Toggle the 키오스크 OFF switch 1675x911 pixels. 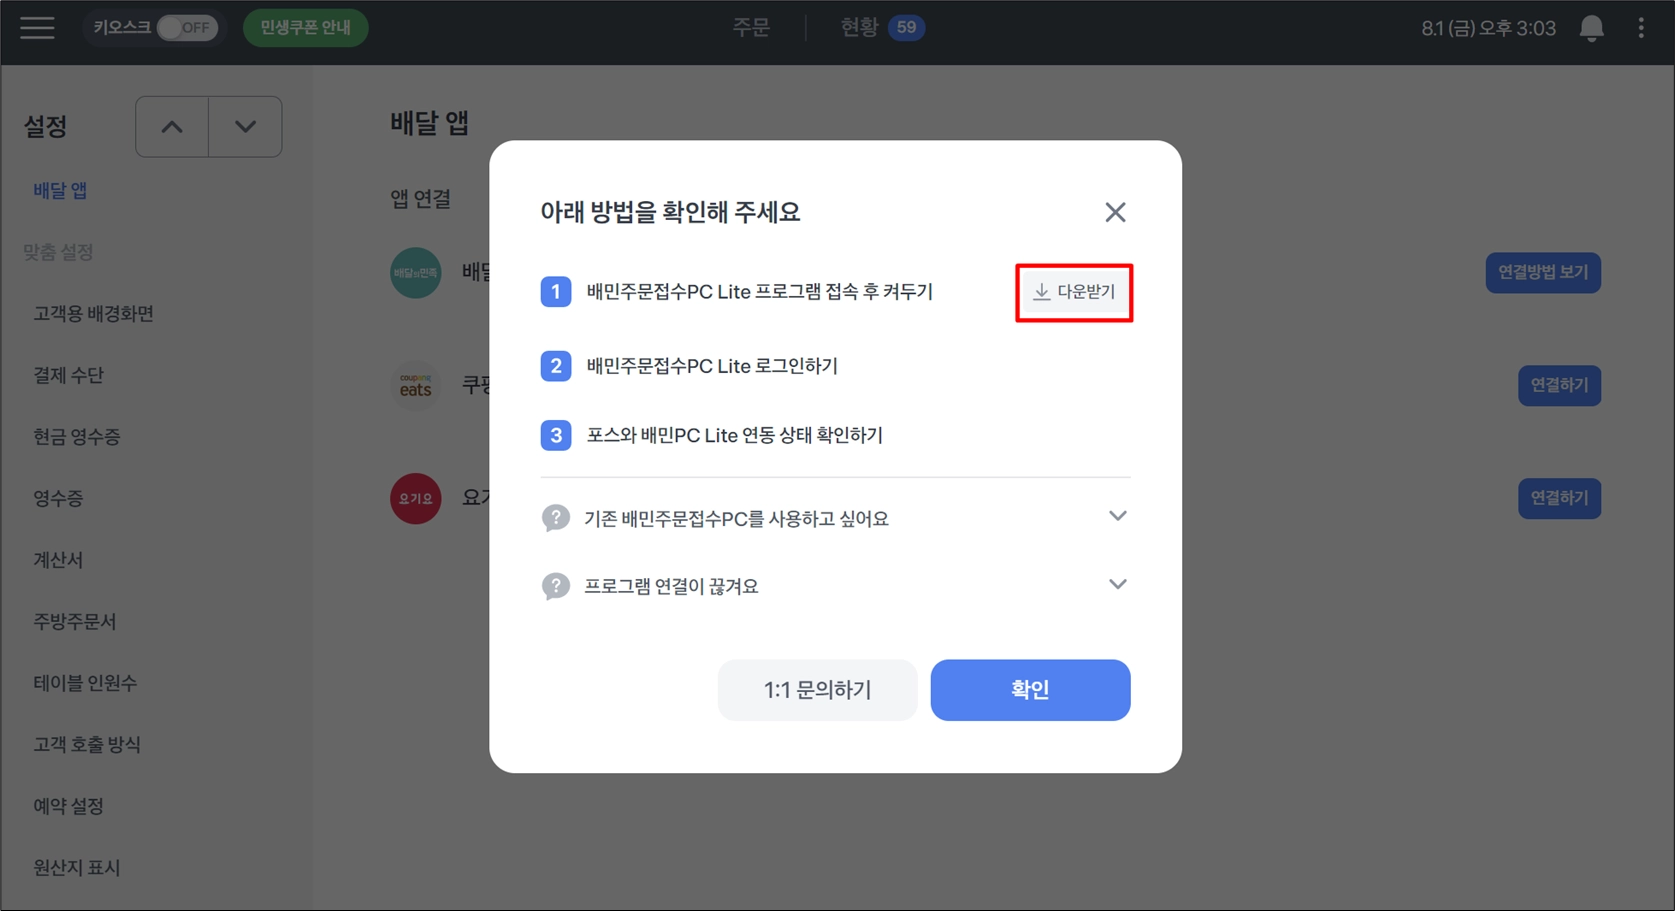[x=187, y=28]
